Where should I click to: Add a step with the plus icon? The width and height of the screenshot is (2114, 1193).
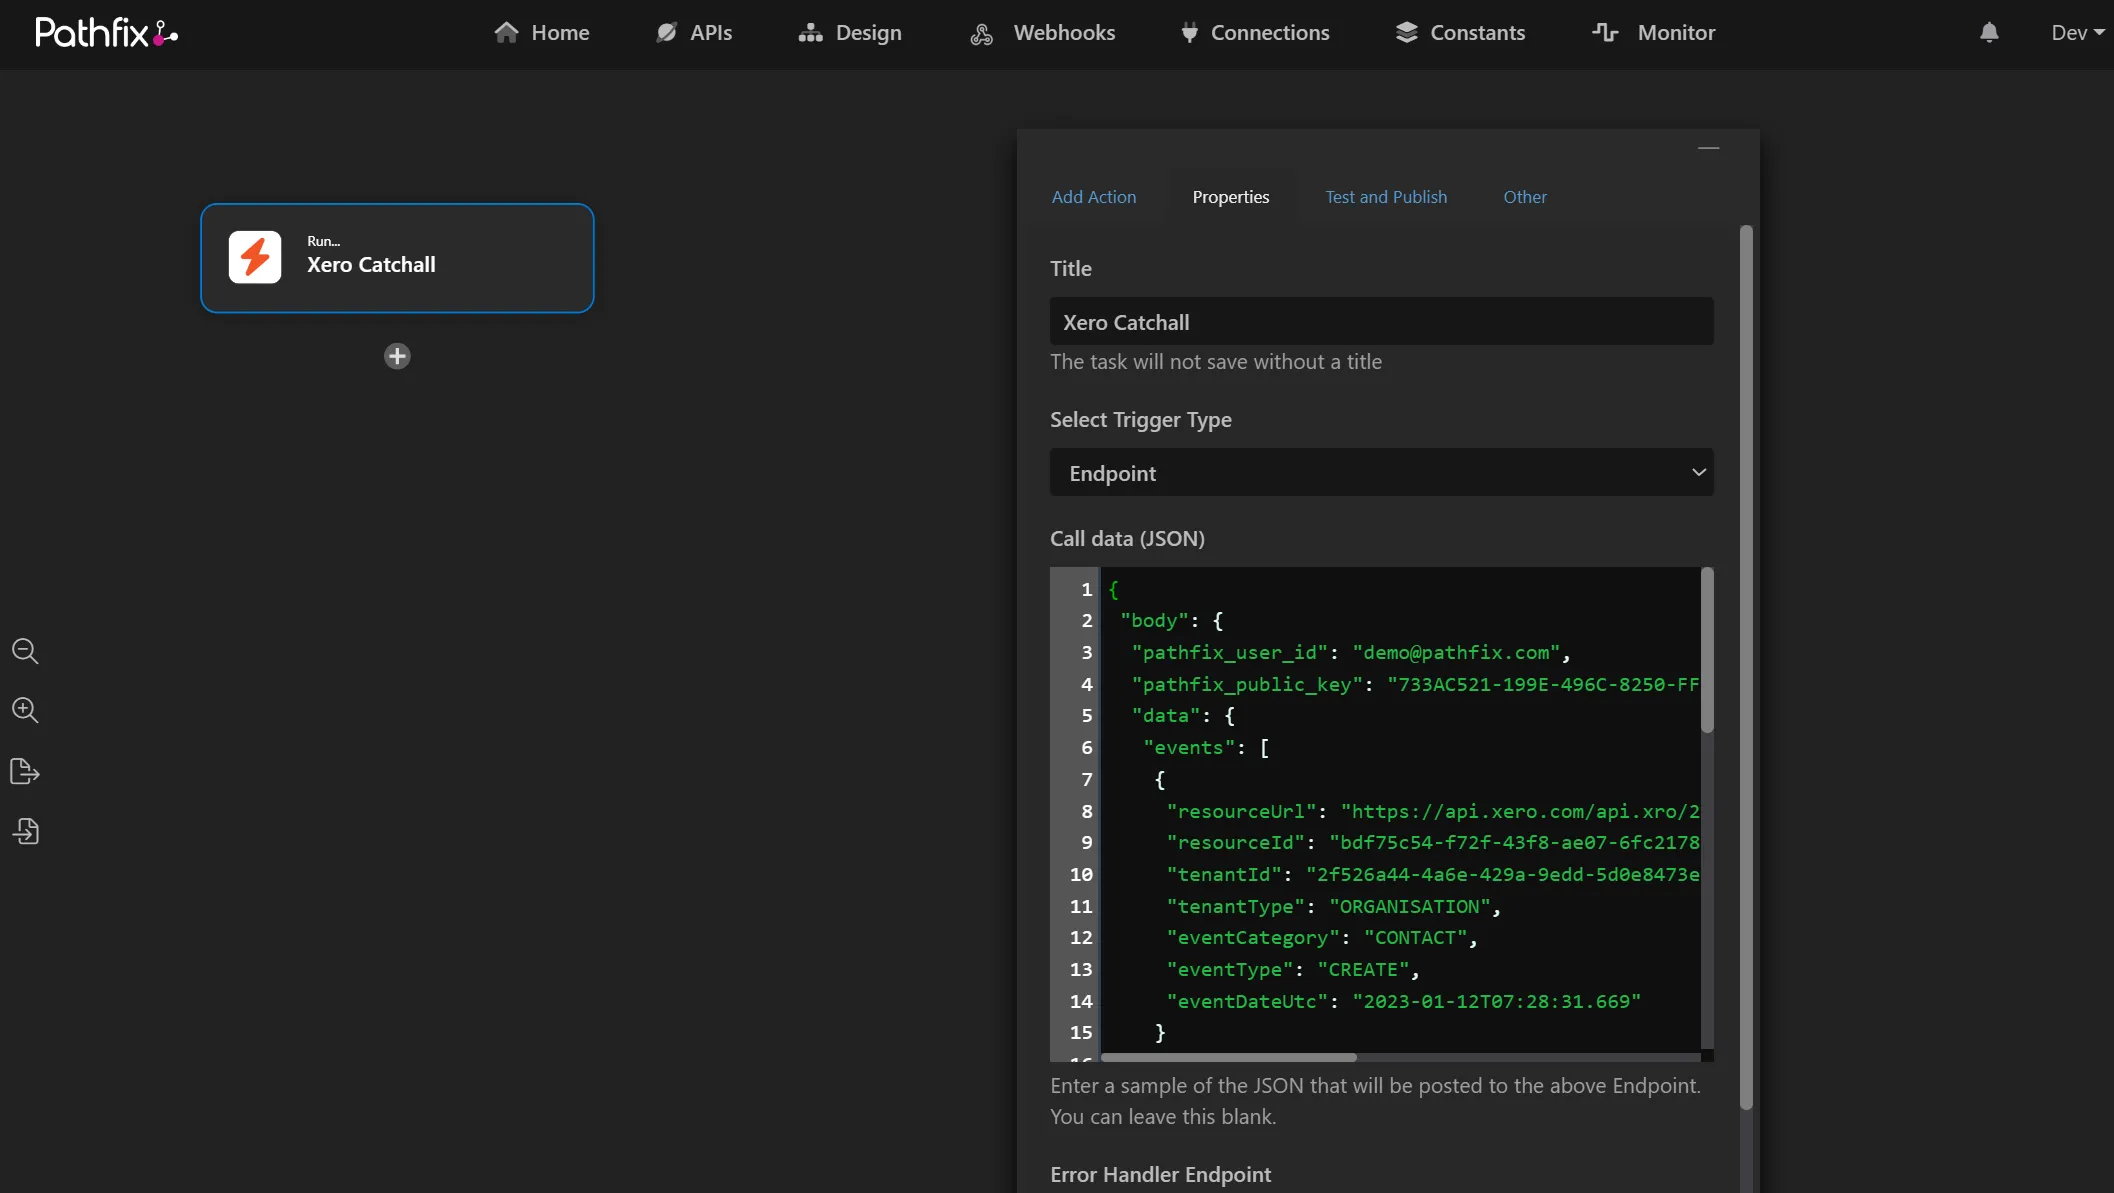click(397, 356)
